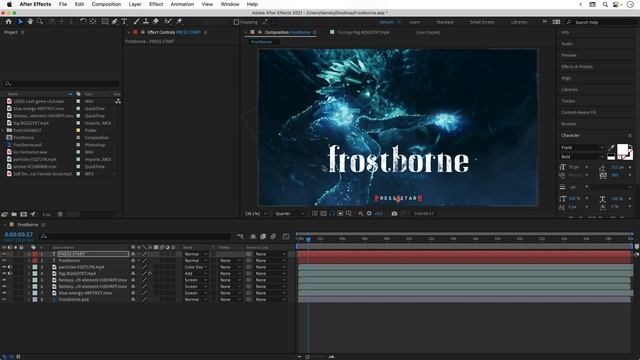Image resolution: width=640 pixels, height=360 pixels.
Task: Click the snapshot camera icon in viewer
Action: coord(394,213)
